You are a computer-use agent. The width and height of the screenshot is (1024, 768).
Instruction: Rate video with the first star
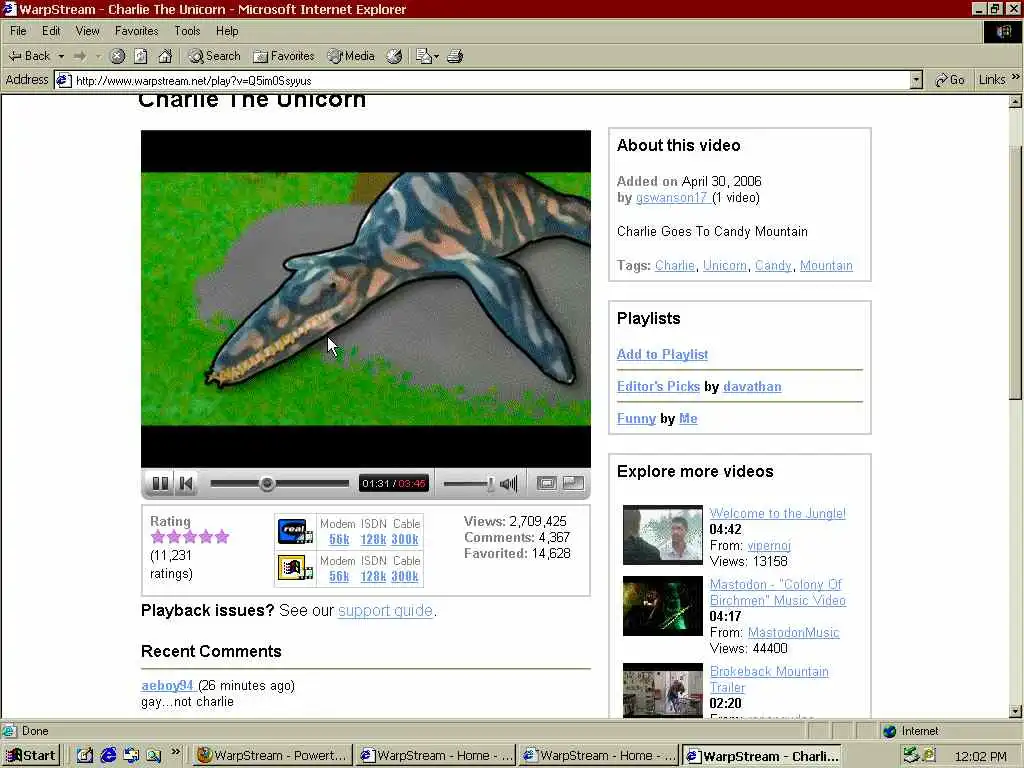(157, 537)
